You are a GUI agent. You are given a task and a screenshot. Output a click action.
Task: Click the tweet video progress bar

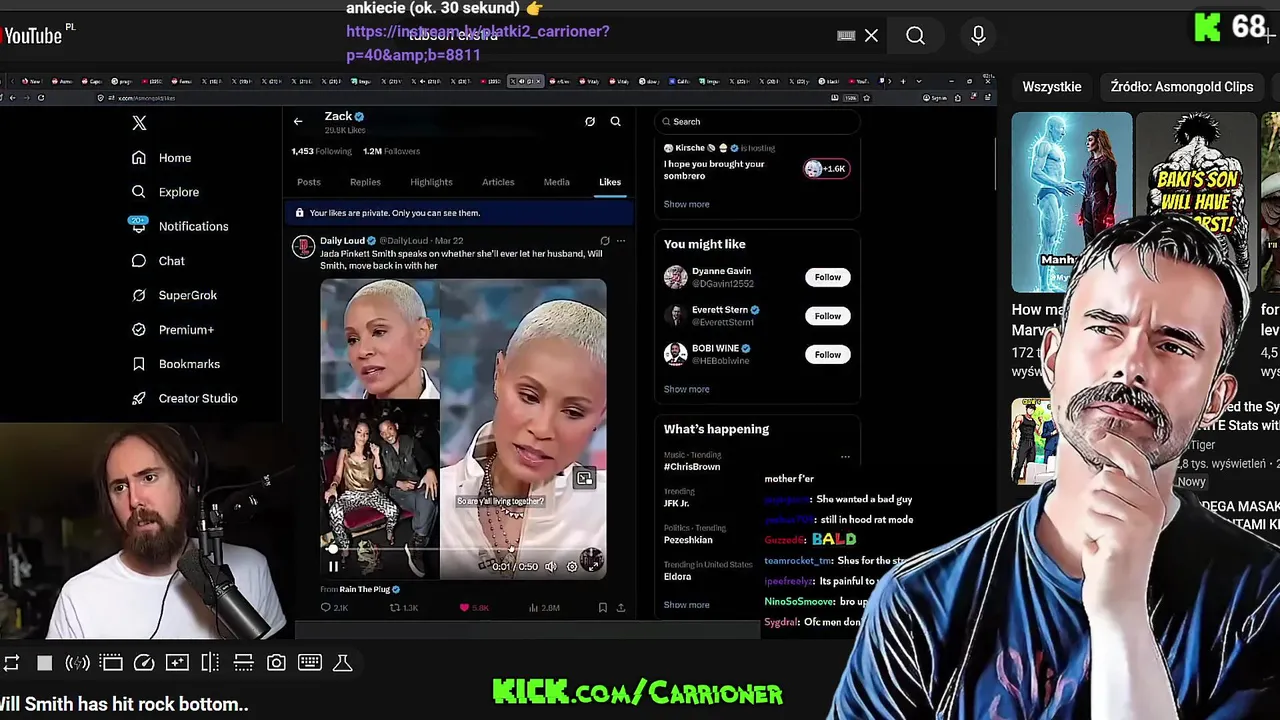click(463, 549)
